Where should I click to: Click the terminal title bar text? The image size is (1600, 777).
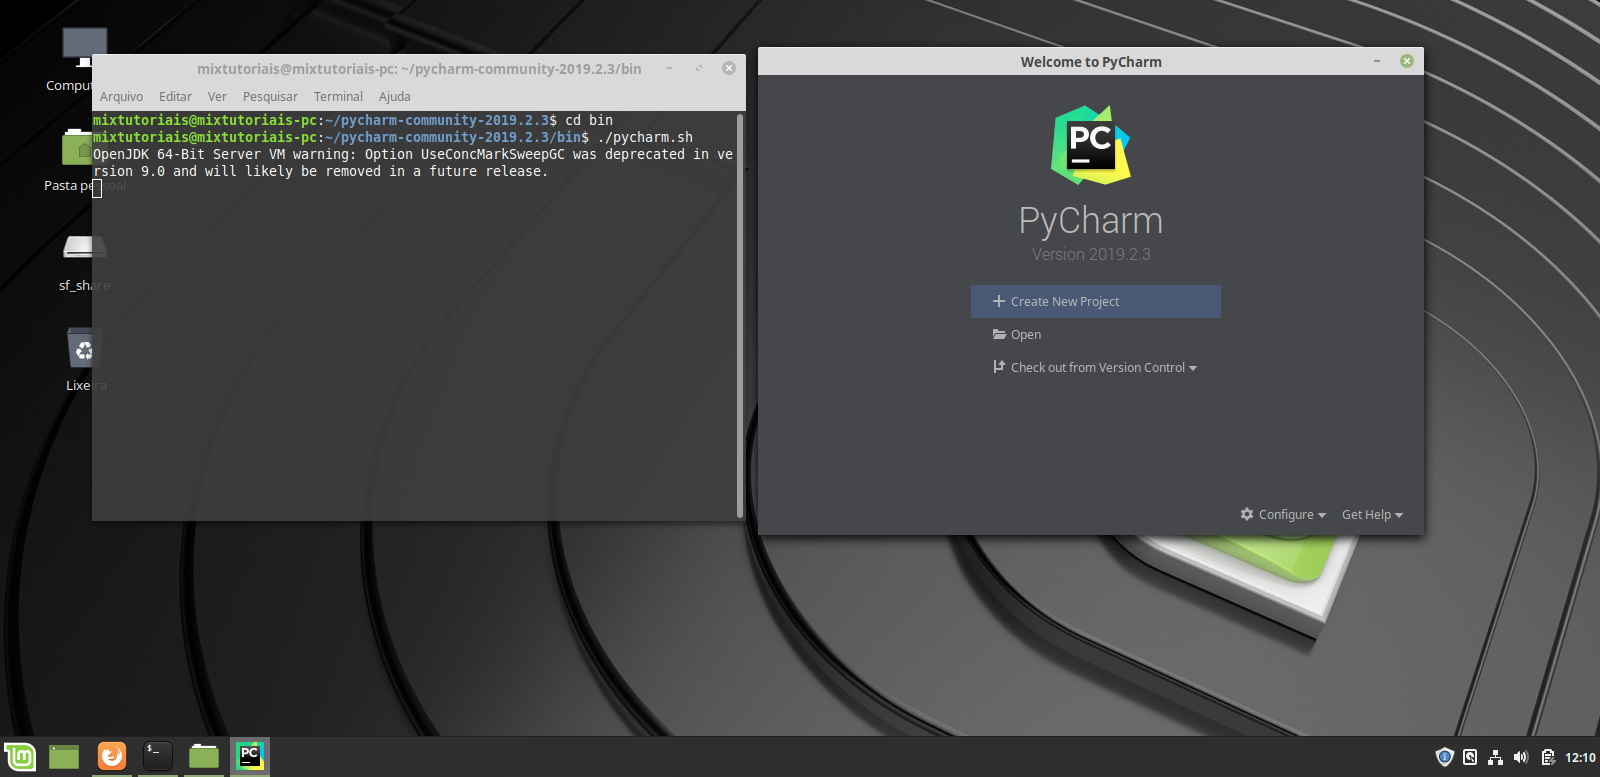pos(419,68)
